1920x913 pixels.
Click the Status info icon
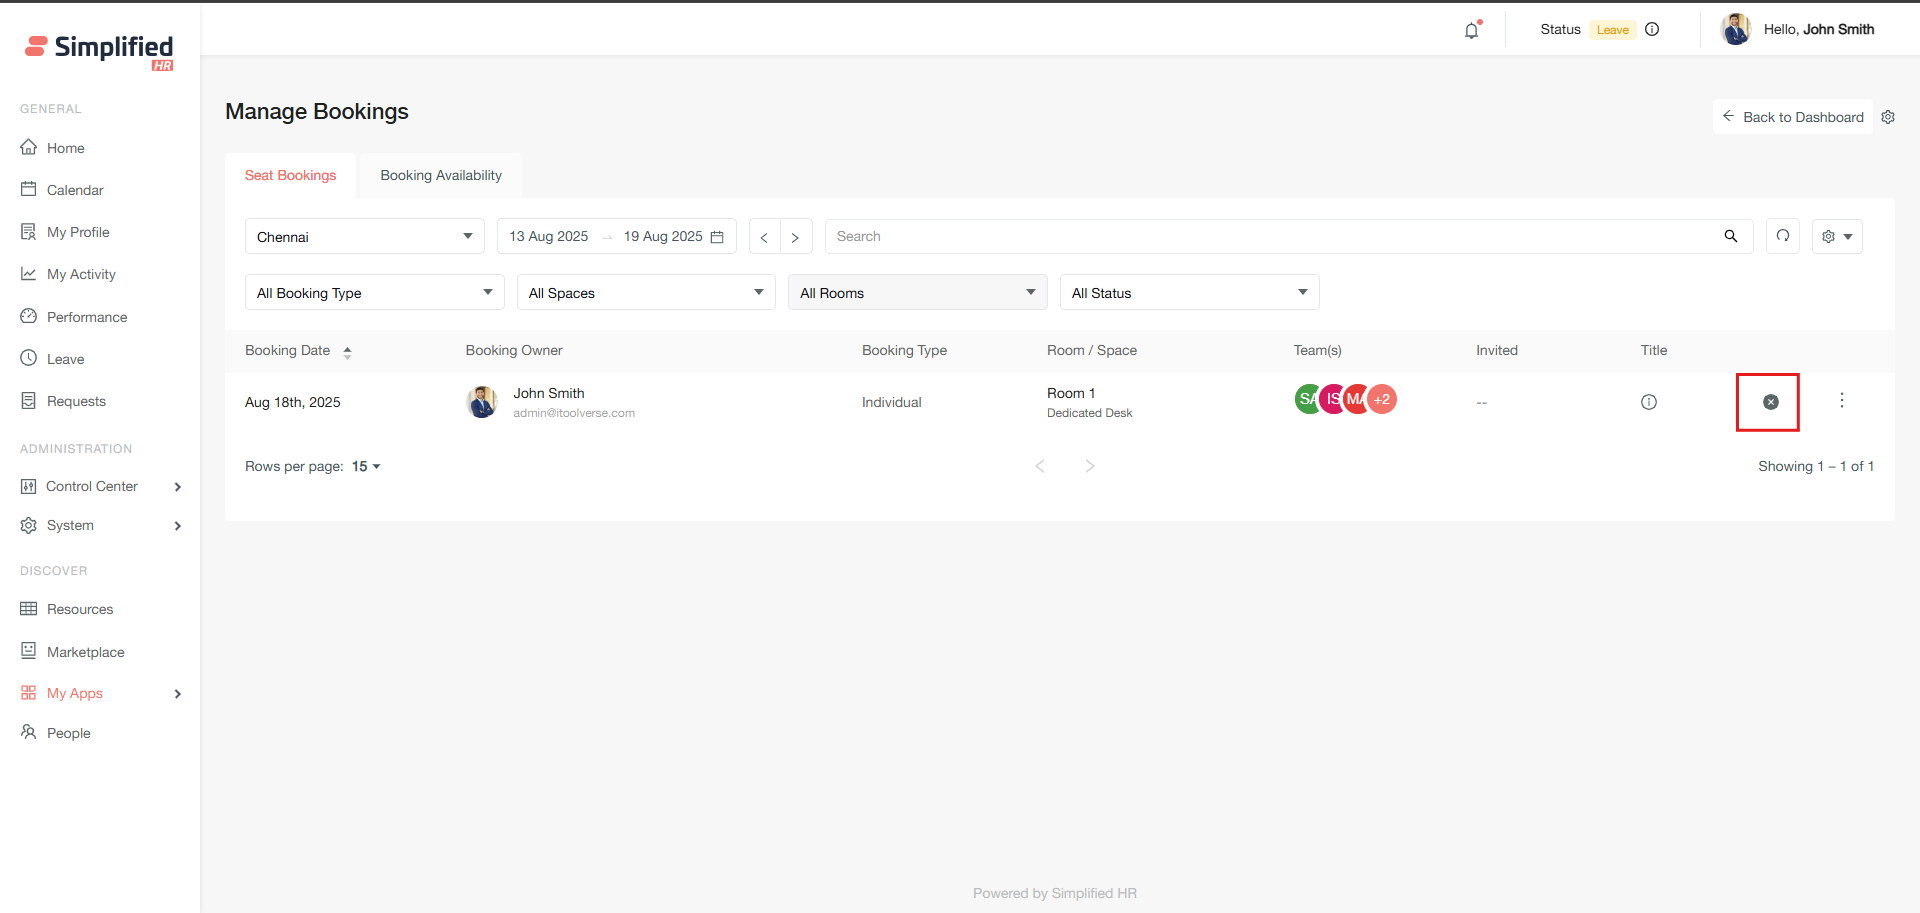[x=1652, y=29]
